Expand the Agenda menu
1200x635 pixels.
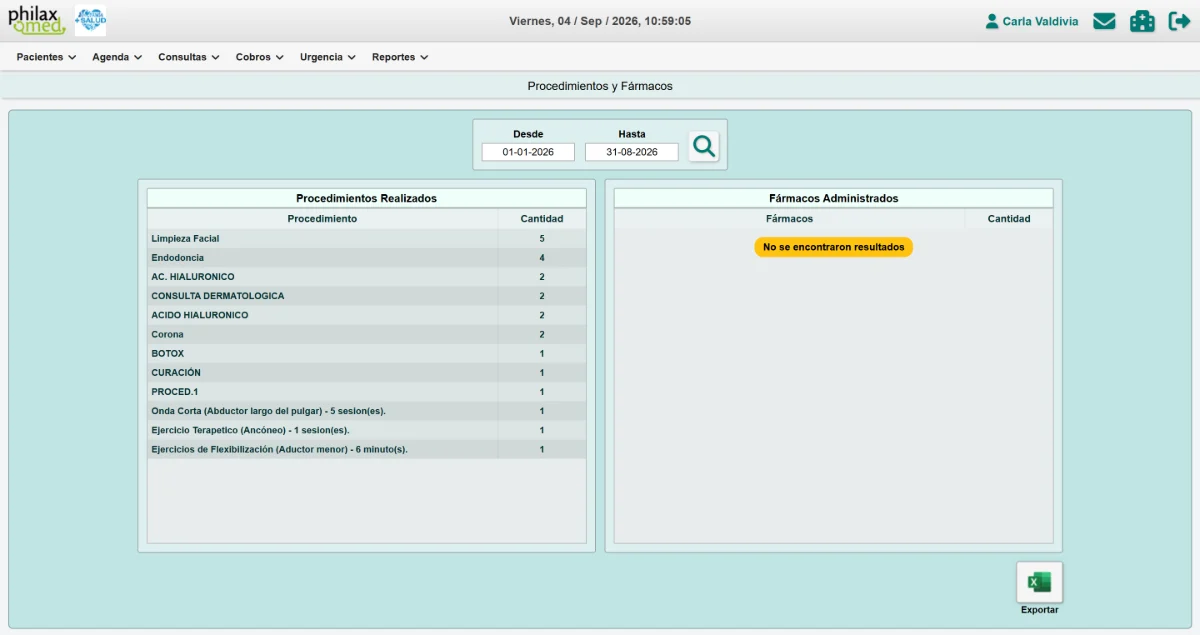click(117, 57)
